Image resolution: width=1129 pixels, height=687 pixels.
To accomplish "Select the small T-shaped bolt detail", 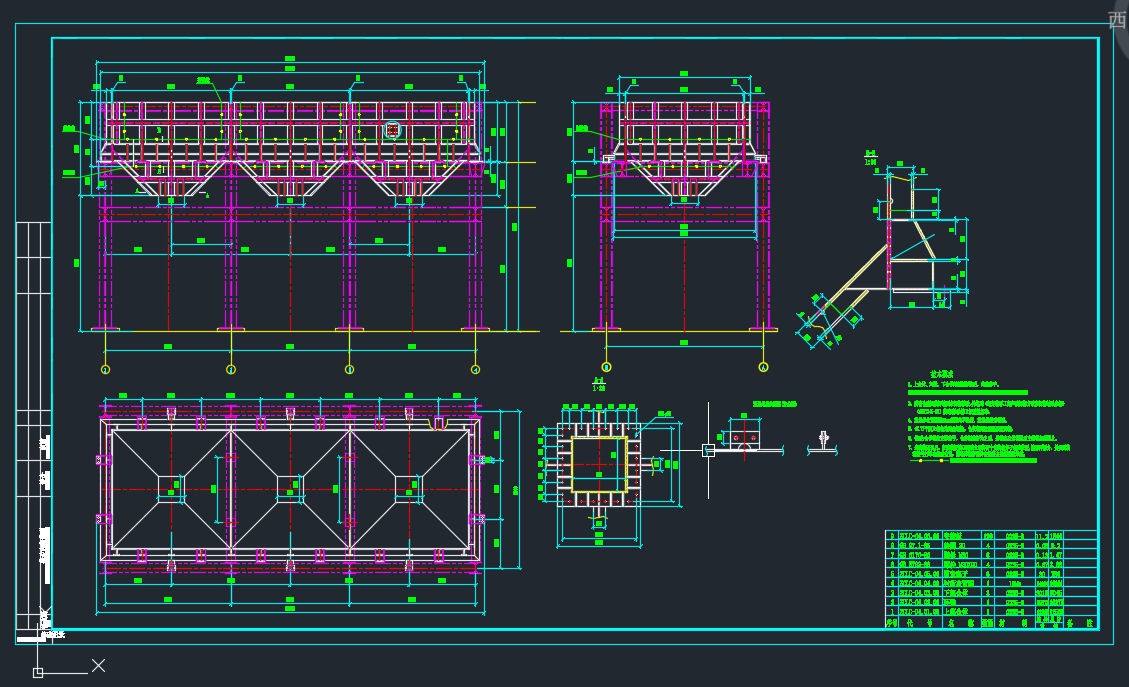I will 824,441.
